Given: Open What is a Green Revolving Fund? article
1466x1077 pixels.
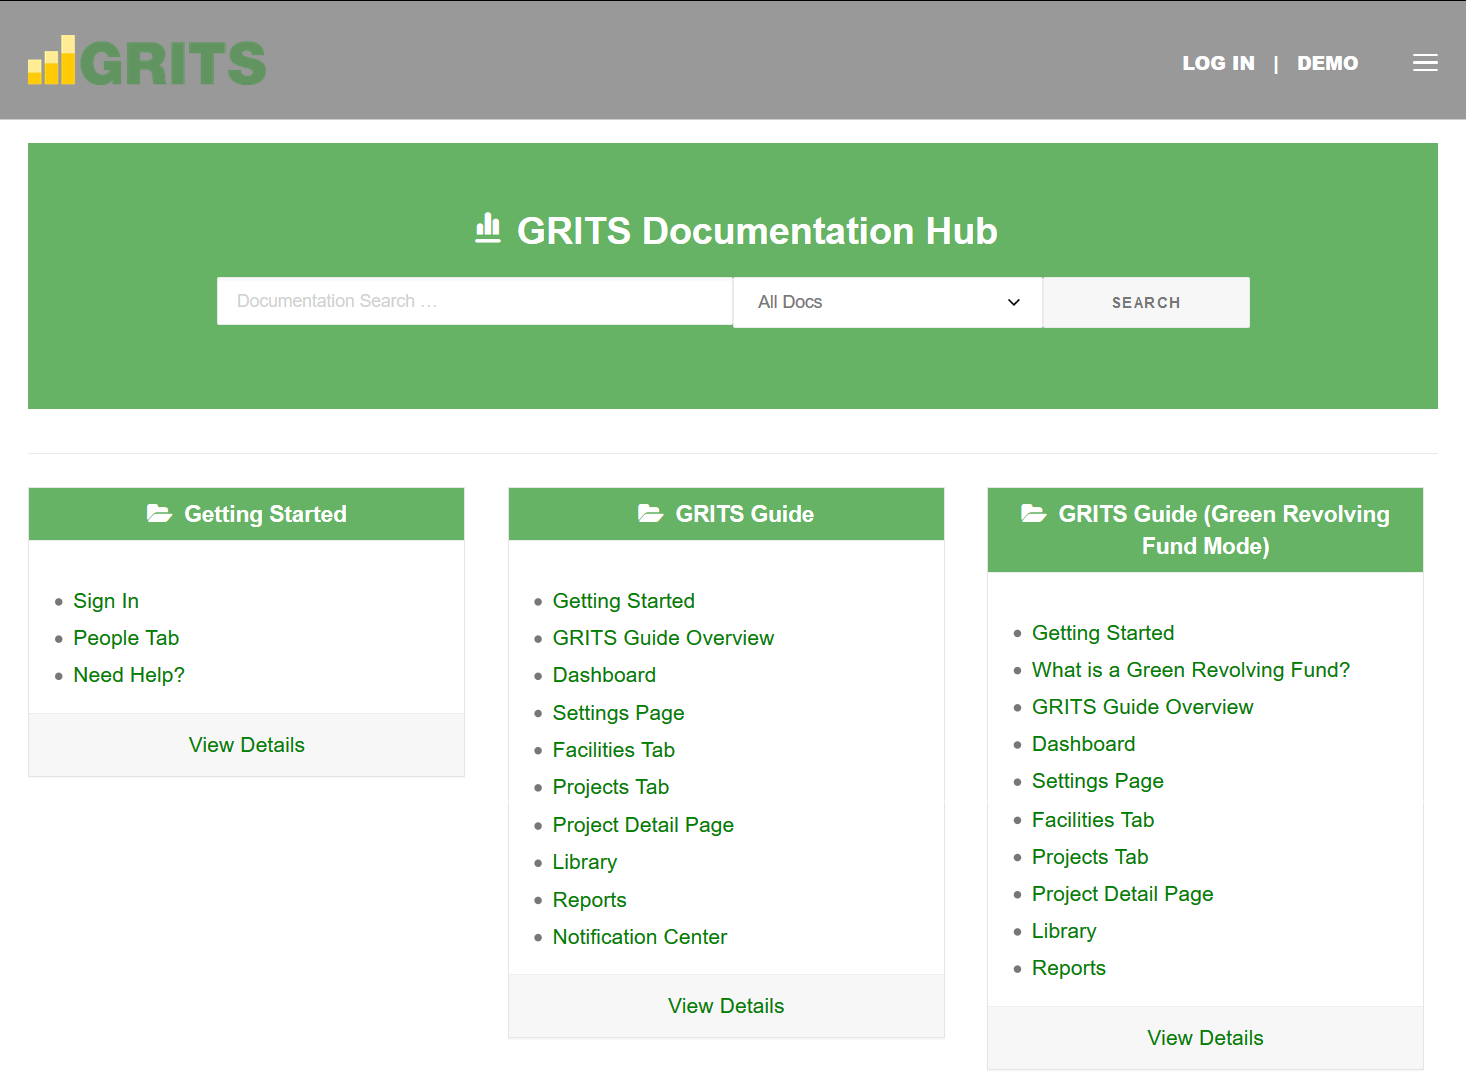Looking at the screenshot, I should click(1191, 670).
